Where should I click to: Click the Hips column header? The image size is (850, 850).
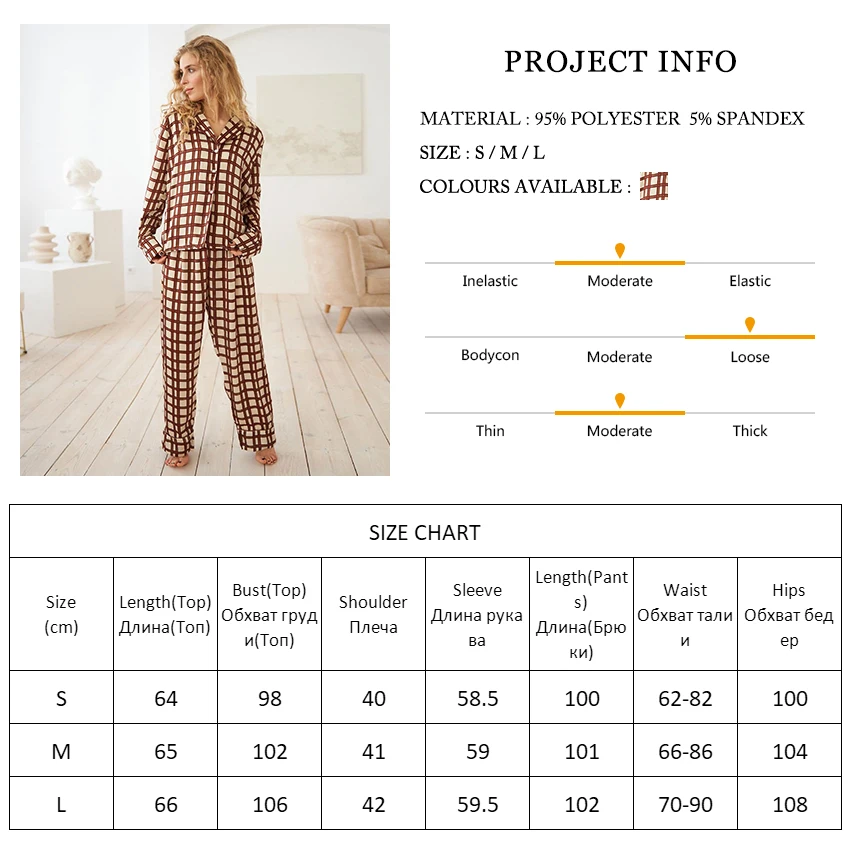point(789,614)
